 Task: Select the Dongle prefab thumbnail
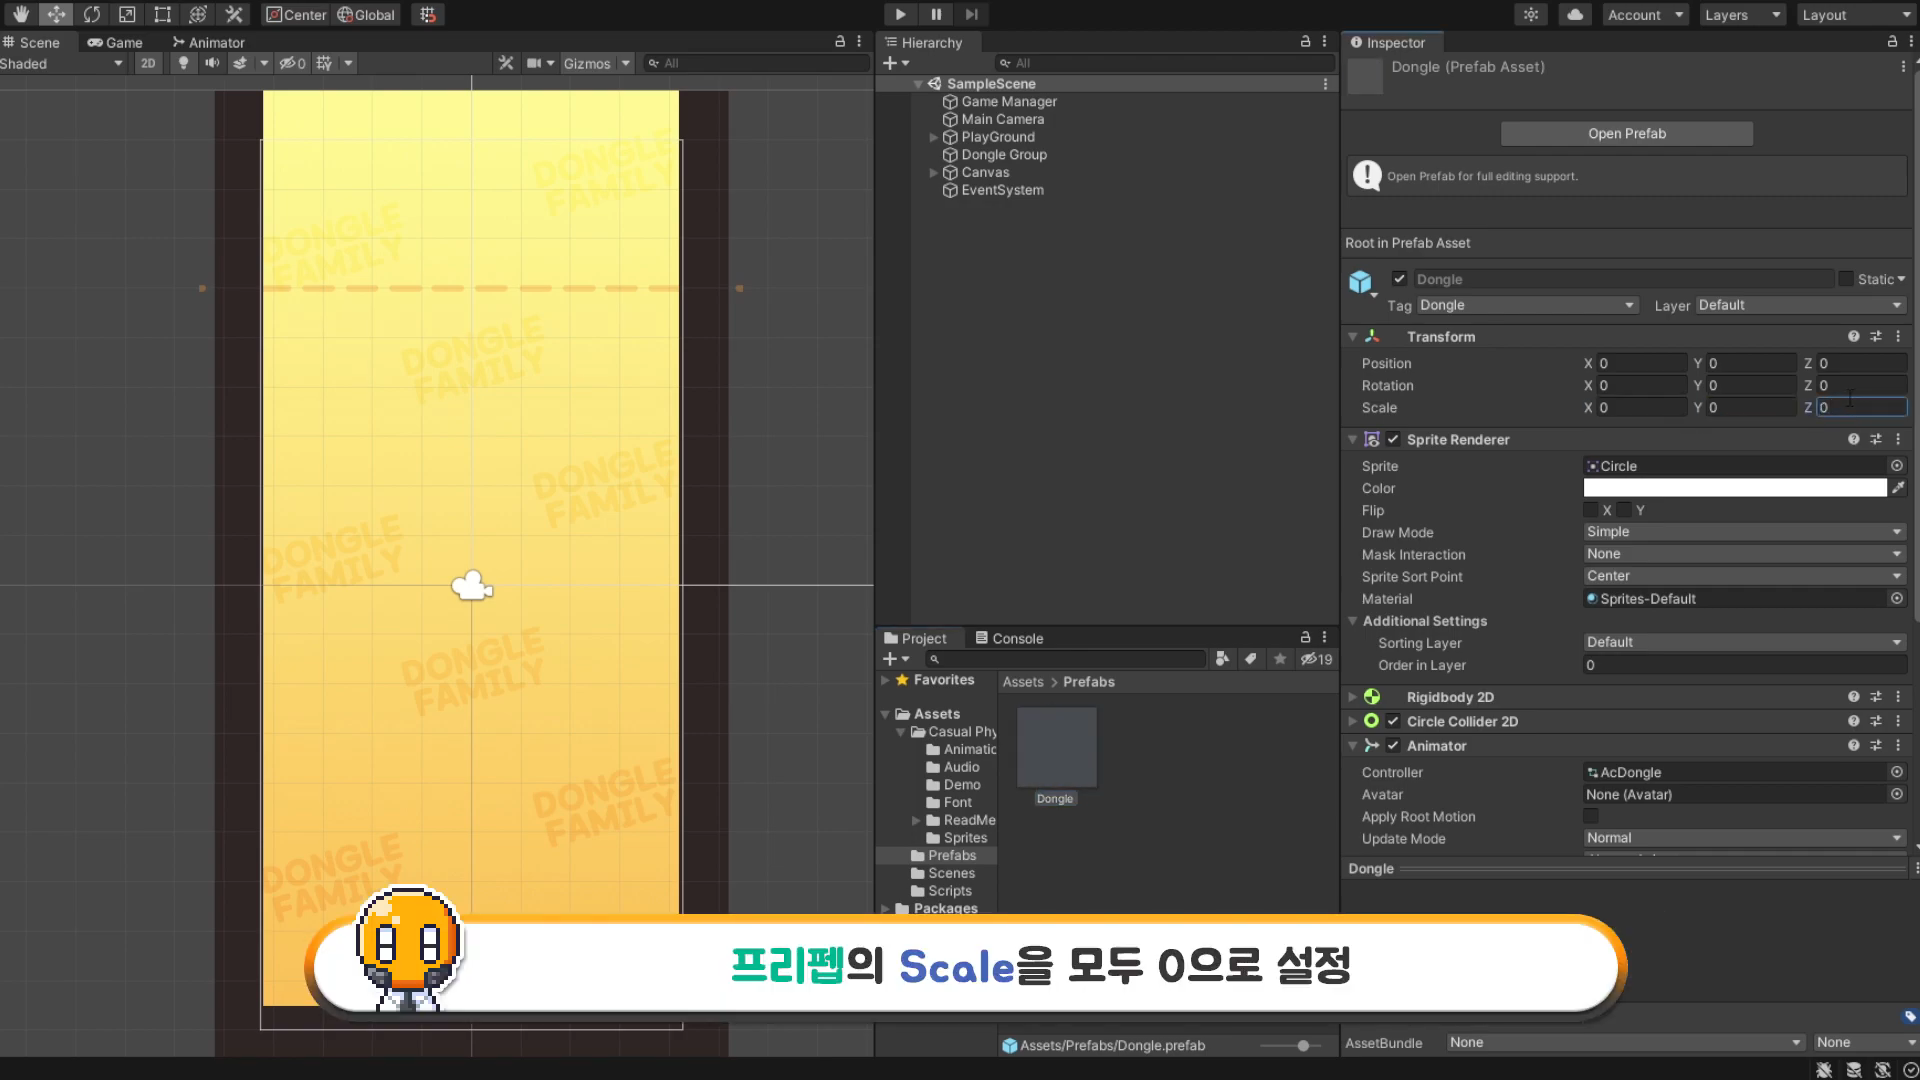pos(1056,748)
